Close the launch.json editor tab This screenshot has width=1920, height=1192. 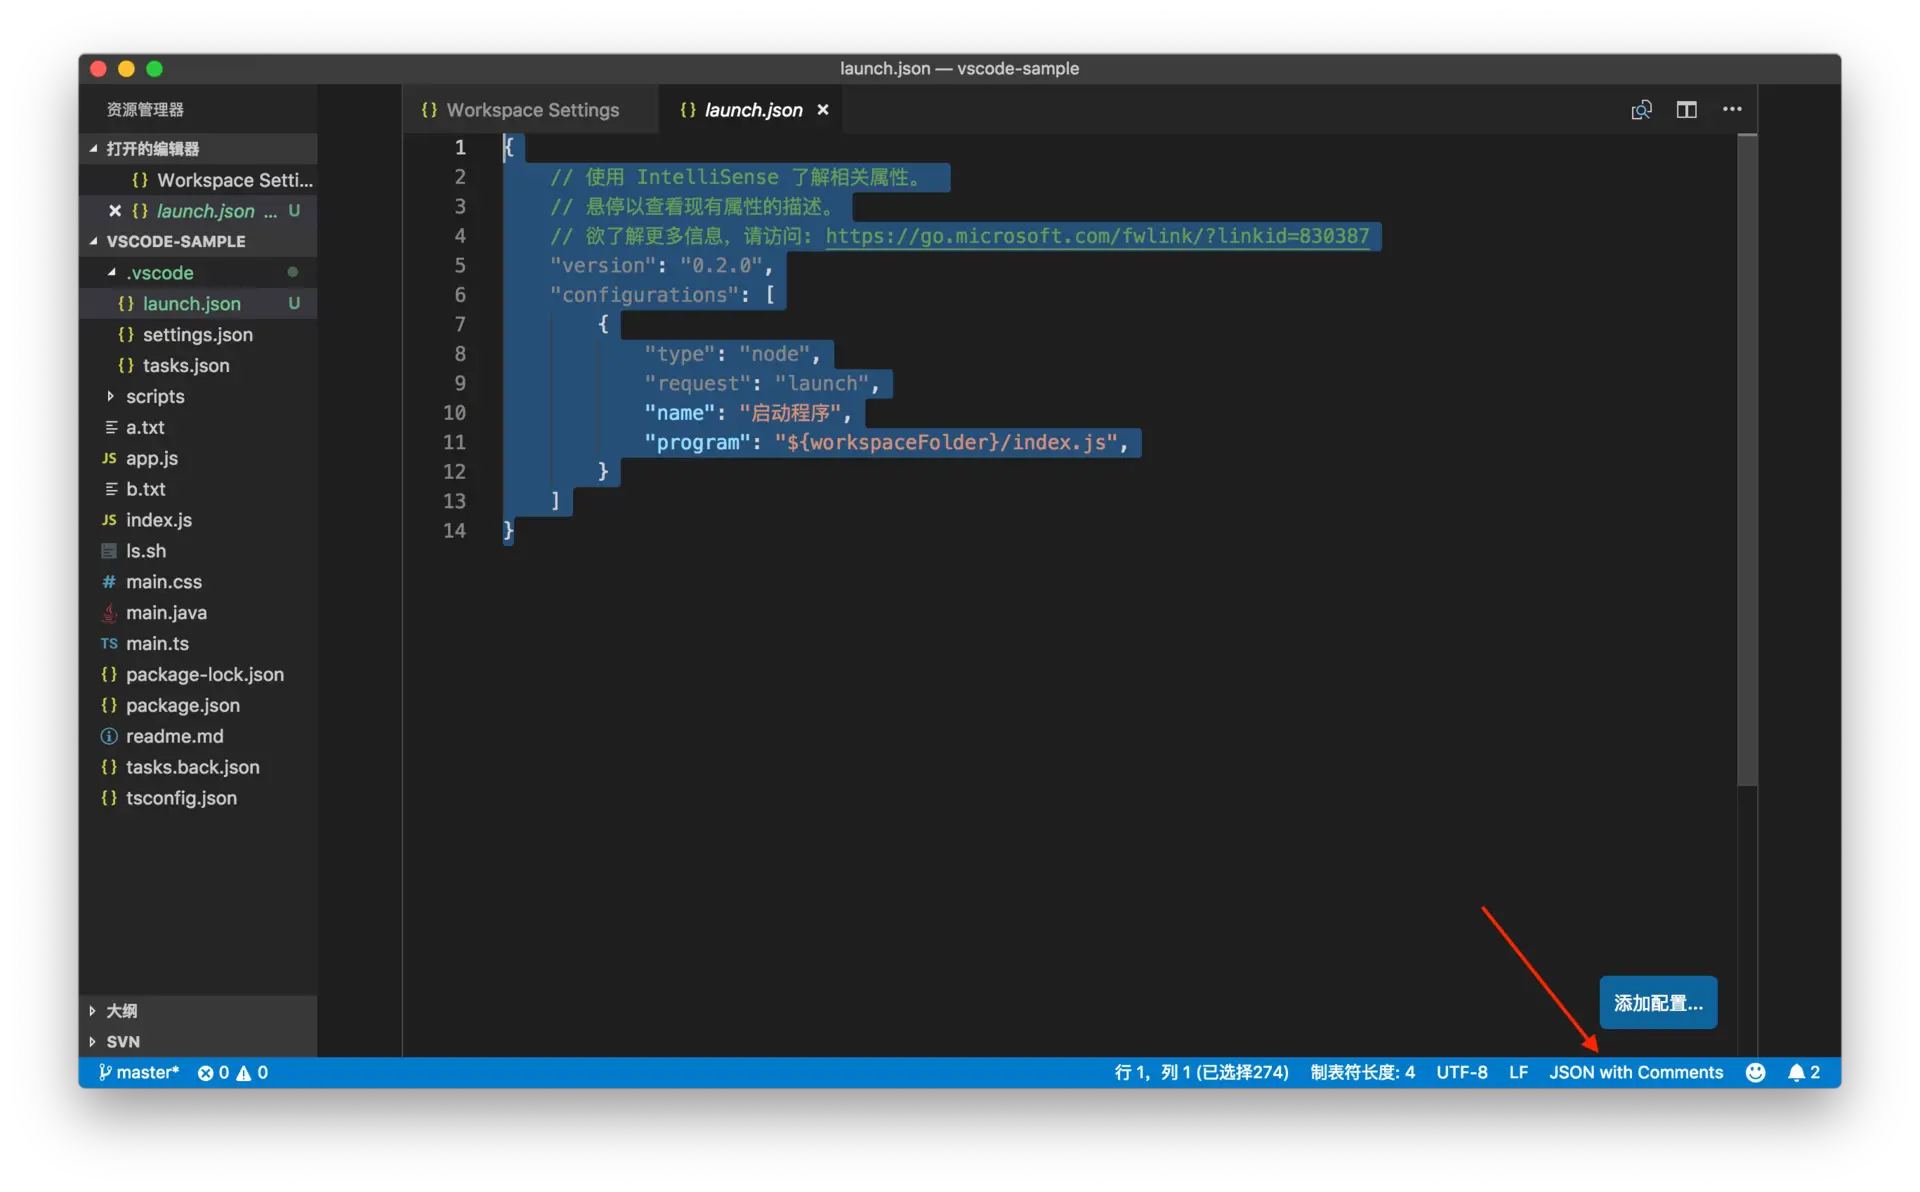point(823,110)
